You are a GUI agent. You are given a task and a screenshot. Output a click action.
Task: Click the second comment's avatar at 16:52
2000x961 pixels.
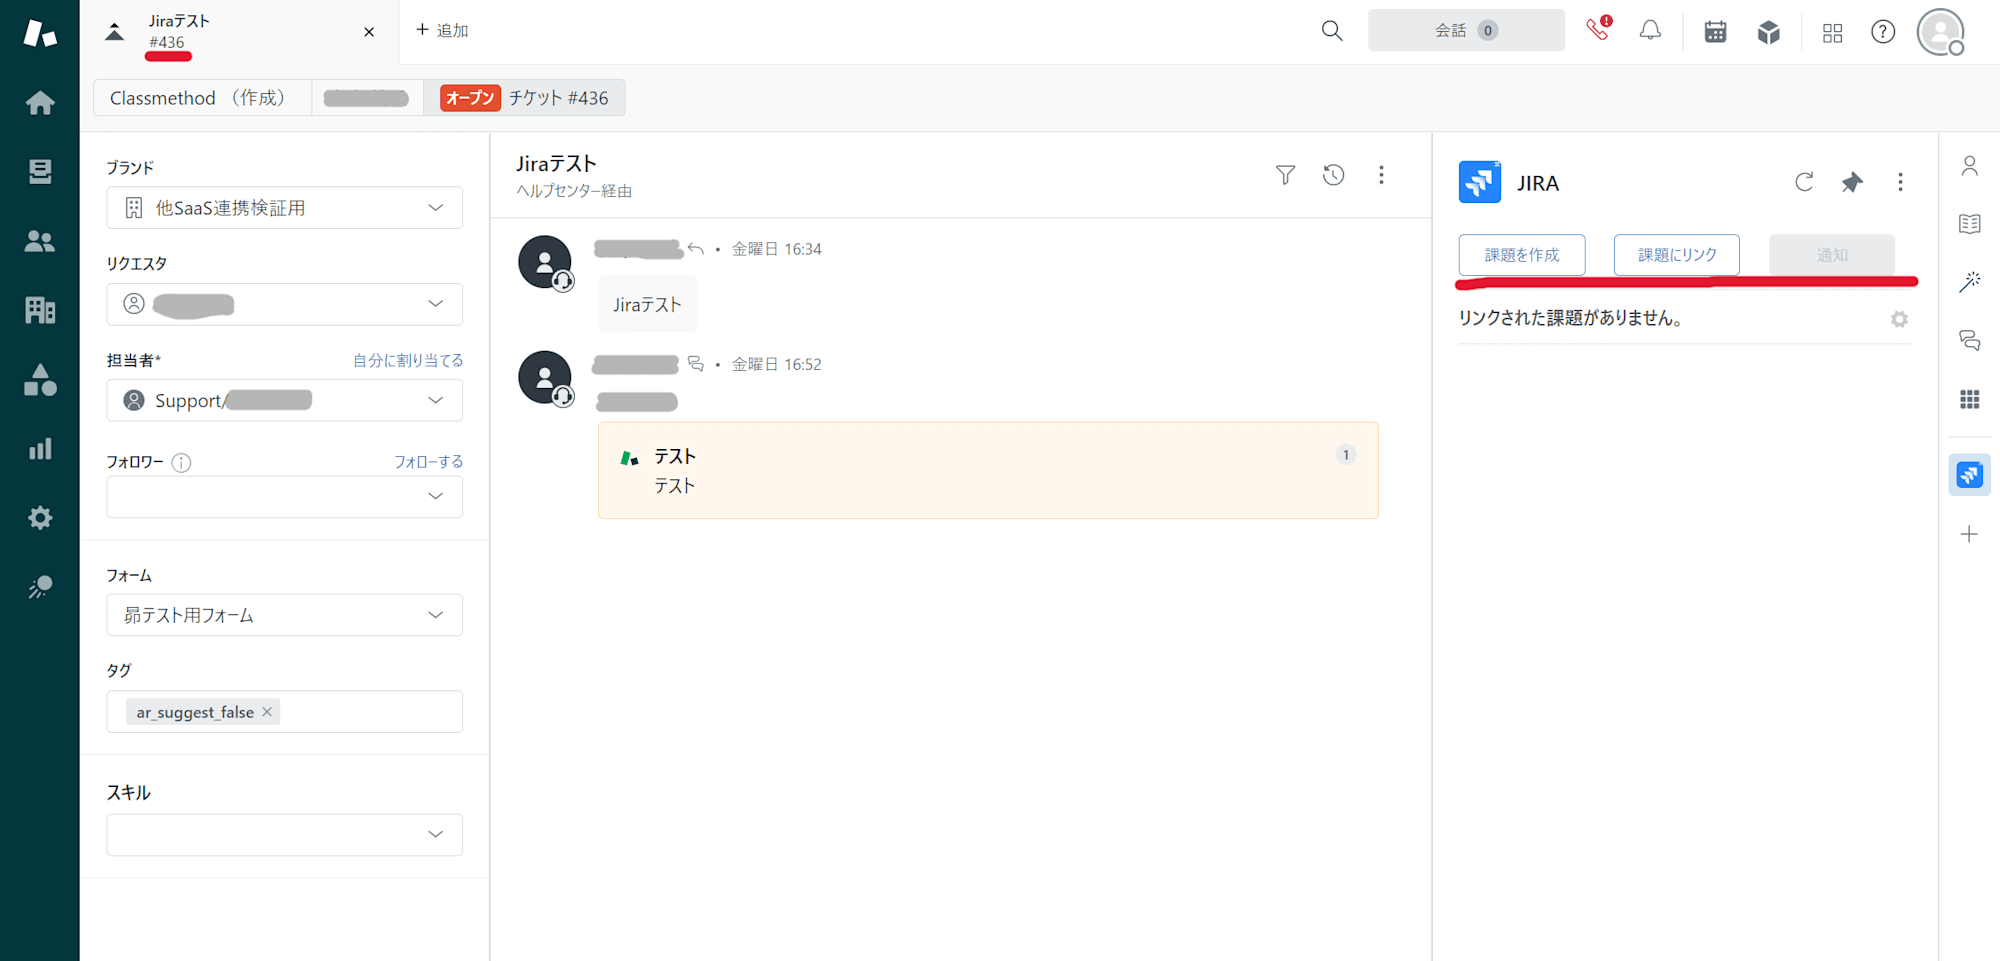pyautogui.click(x=545, y=378)
